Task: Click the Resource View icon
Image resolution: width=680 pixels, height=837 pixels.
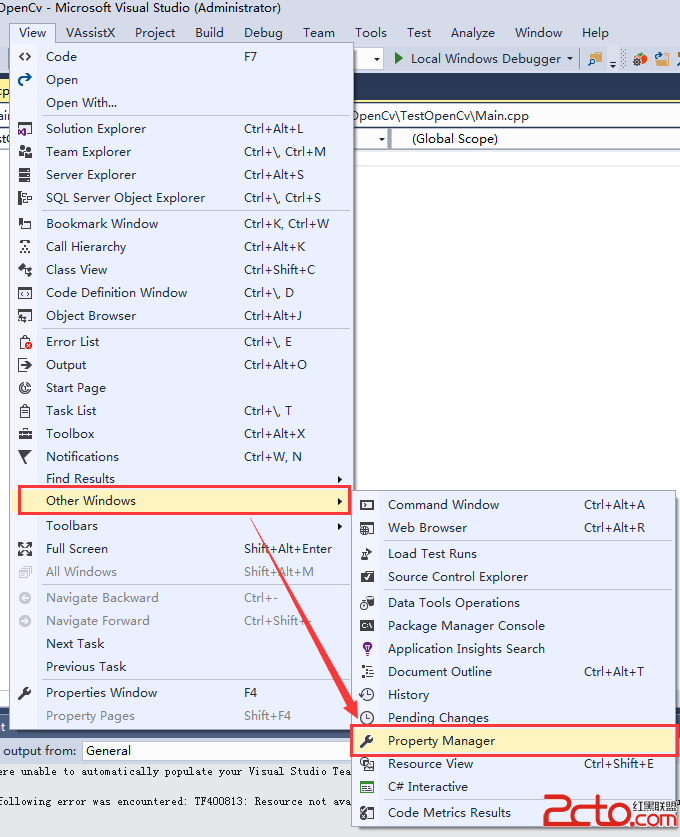Action: (367, 764)
